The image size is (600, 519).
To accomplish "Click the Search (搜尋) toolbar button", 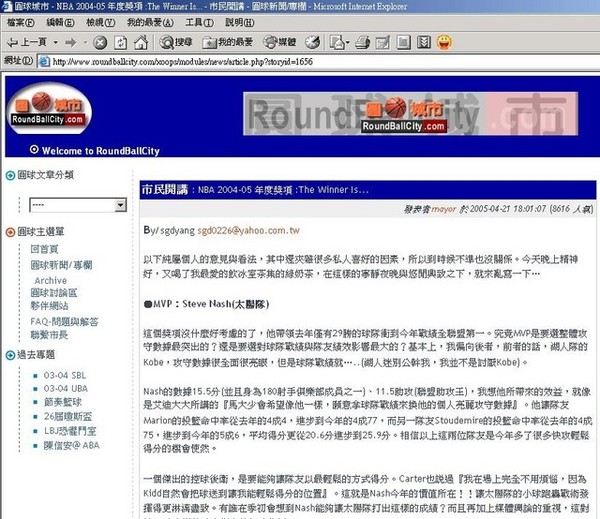I will [176, 42].
